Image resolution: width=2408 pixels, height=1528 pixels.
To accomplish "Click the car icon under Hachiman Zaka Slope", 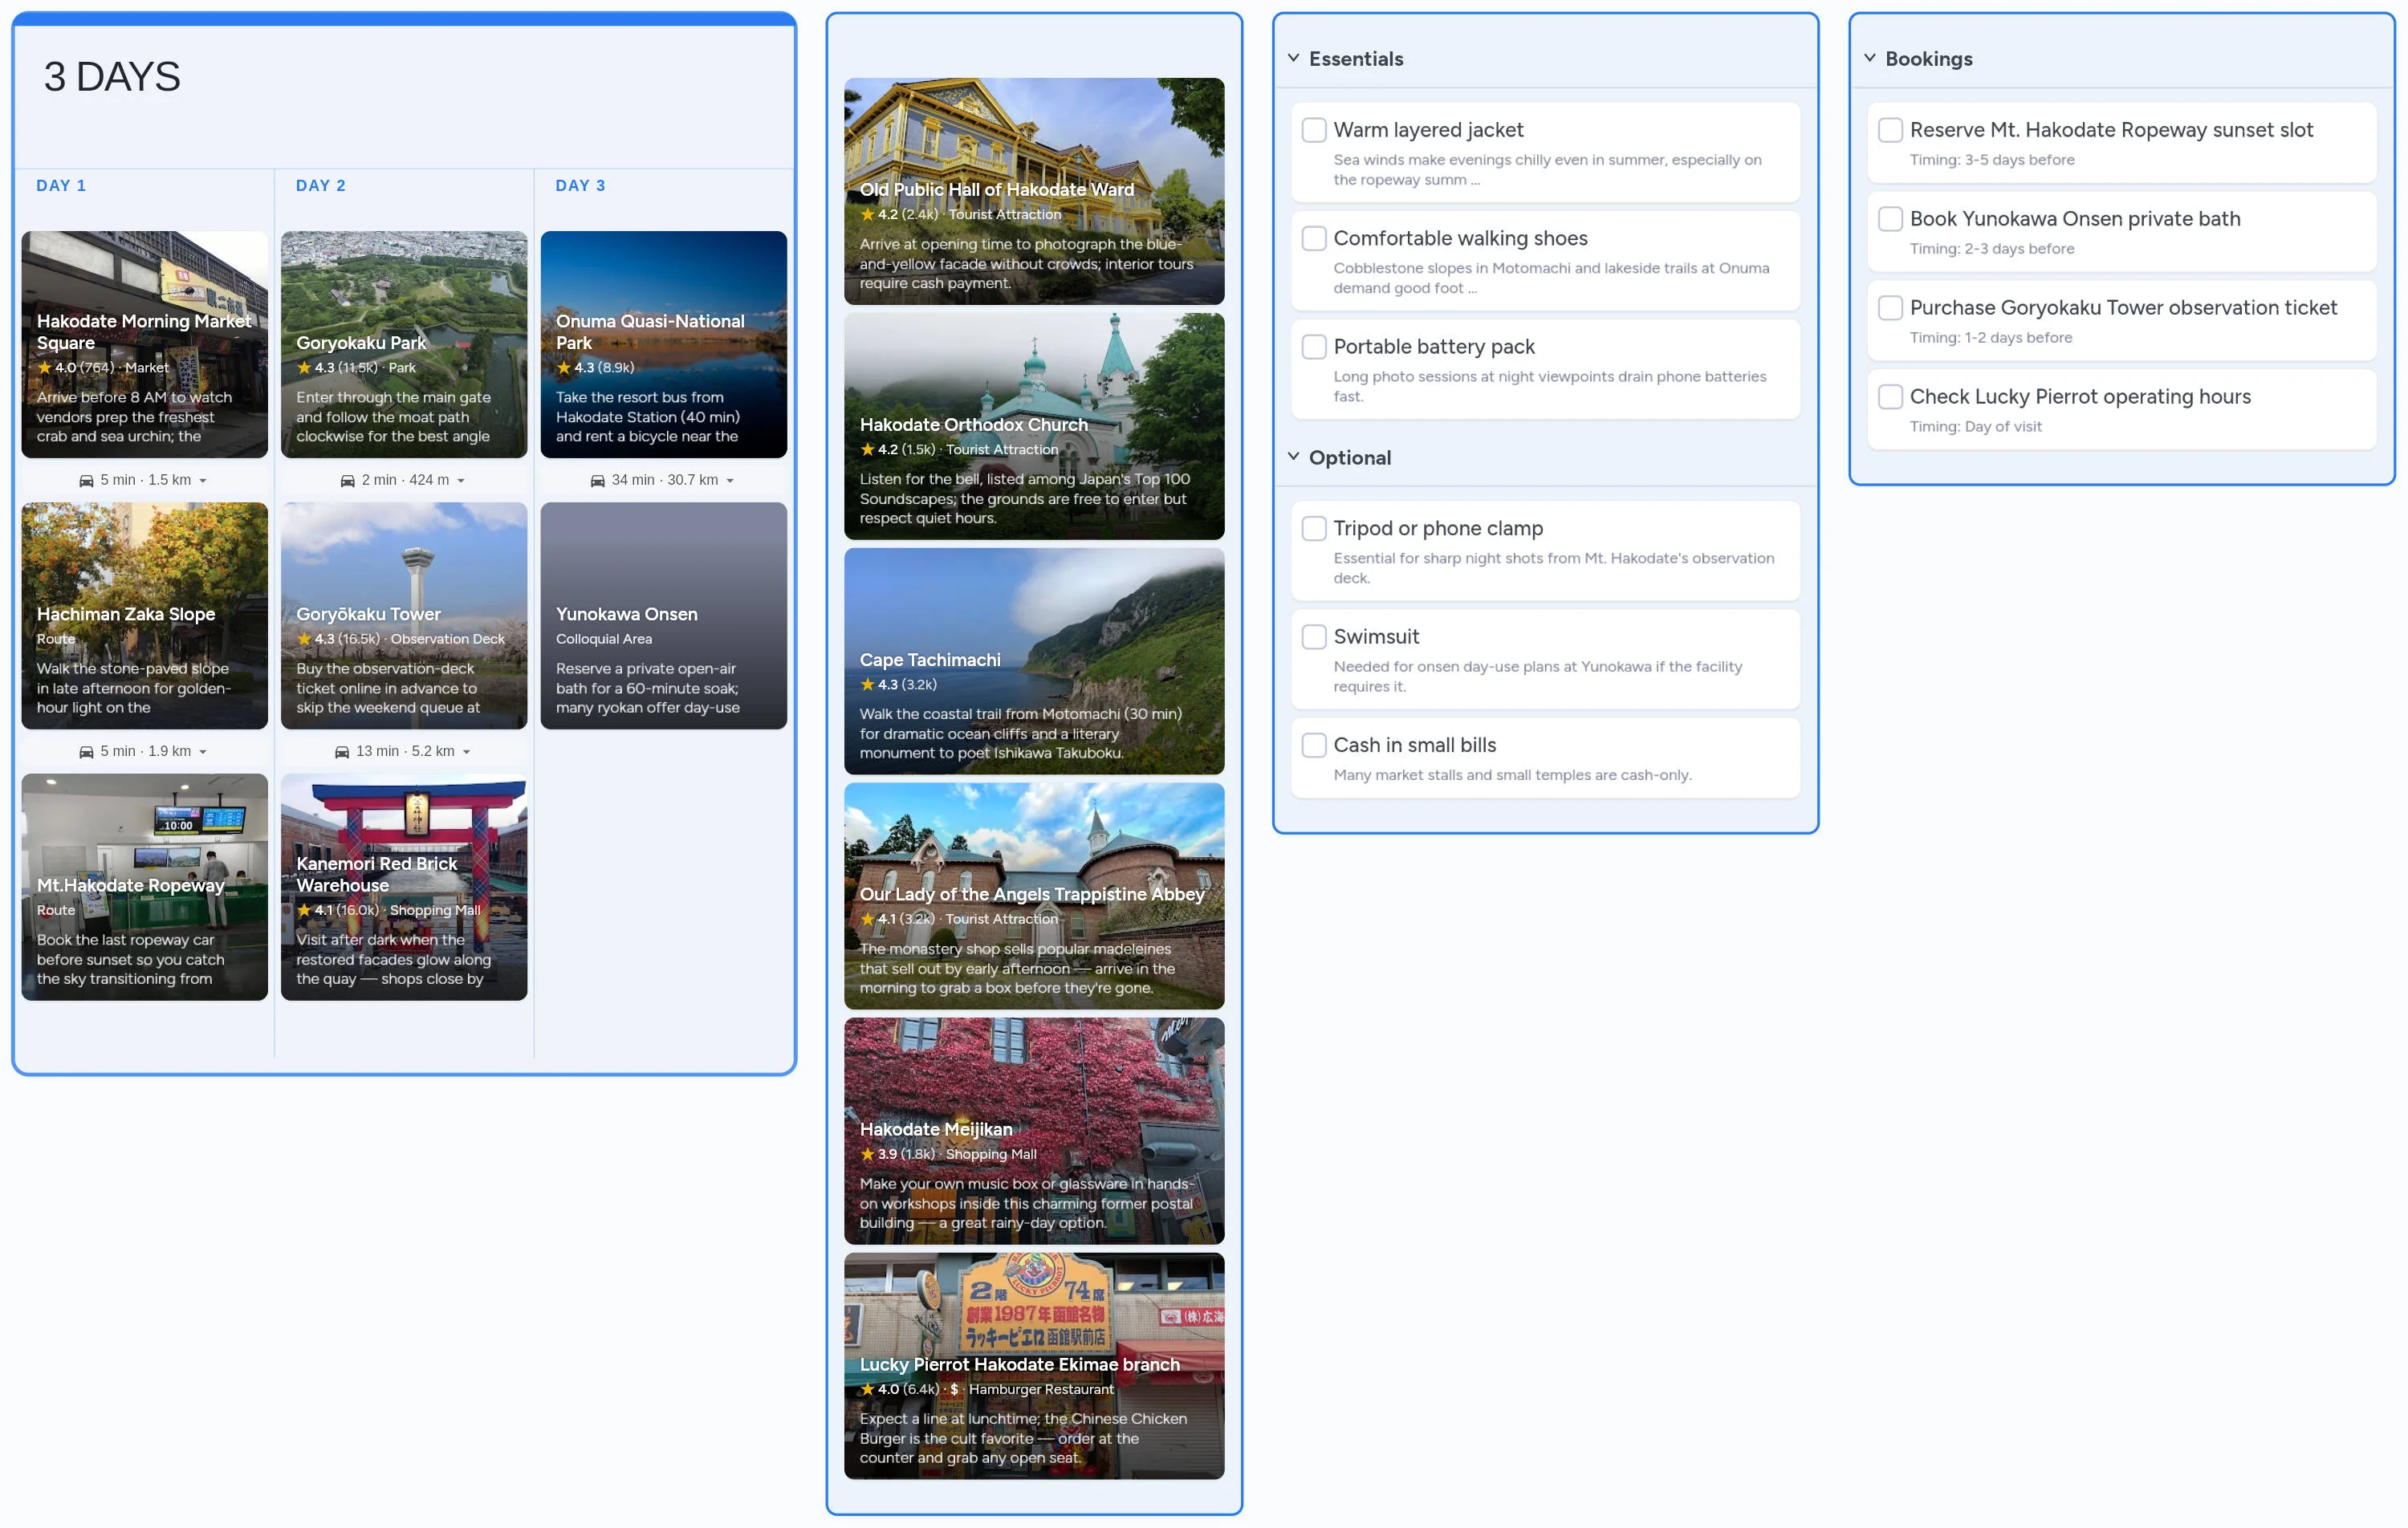I will point(87,751).
